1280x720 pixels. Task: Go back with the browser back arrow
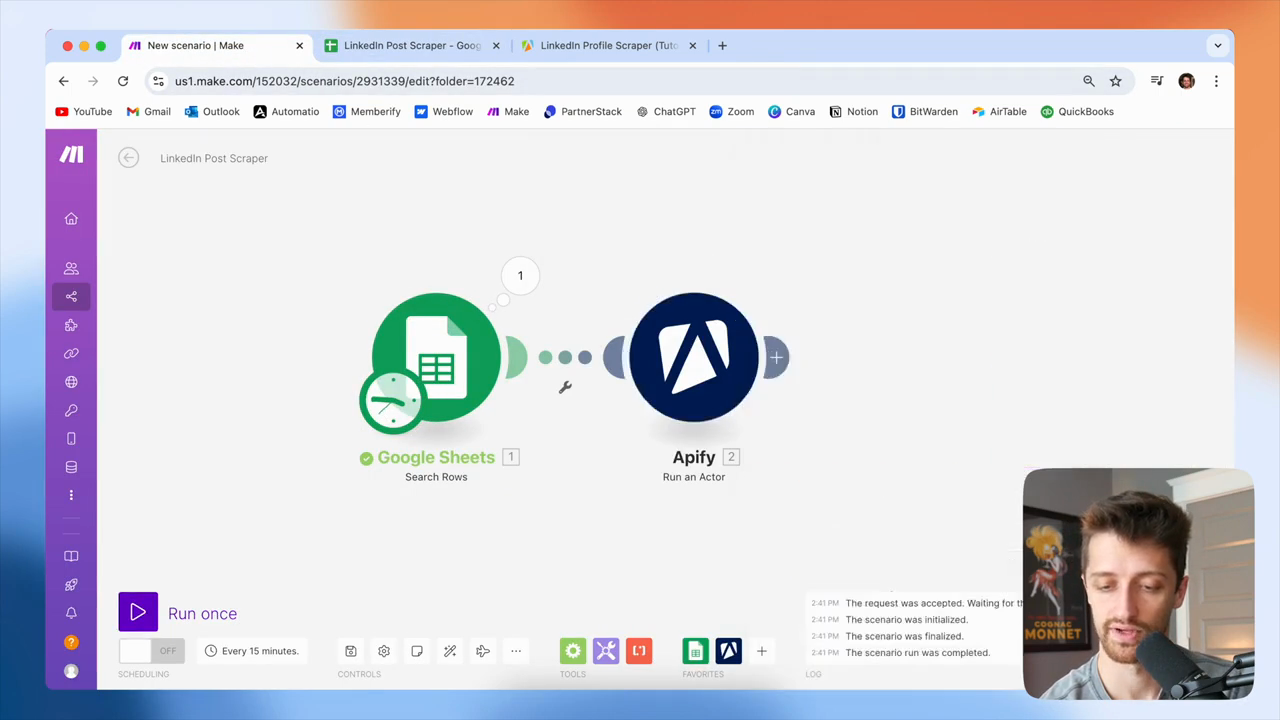click(64, 81)
